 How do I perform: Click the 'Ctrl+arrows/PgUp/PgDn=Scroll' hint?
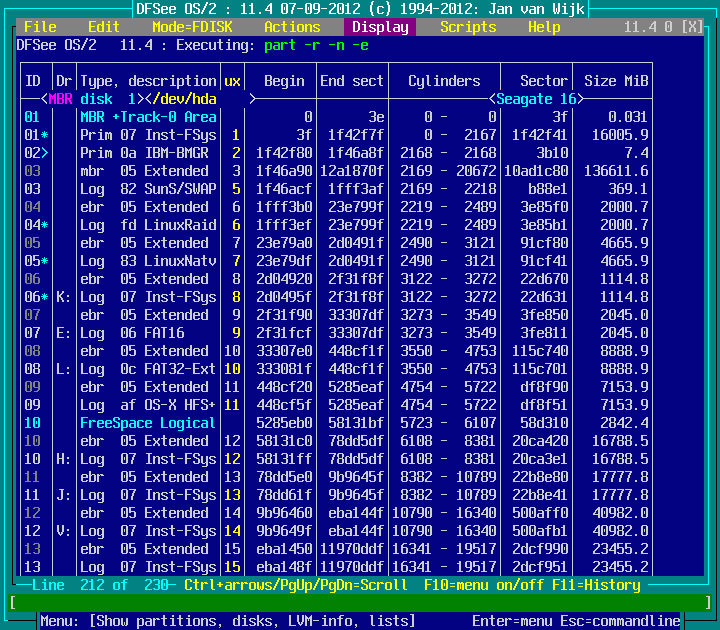(296, 585)
